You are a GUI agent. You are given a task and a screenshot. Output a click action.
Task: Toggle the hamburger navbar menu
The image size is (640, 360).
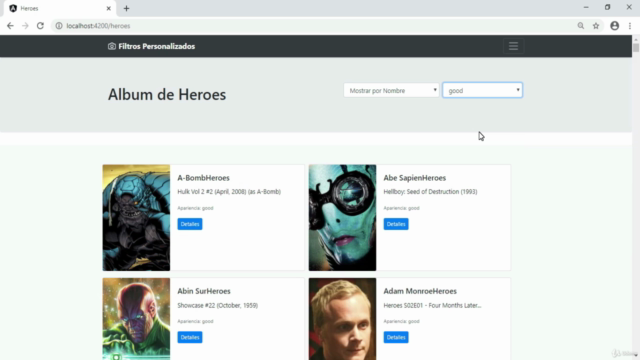[513, 46]
